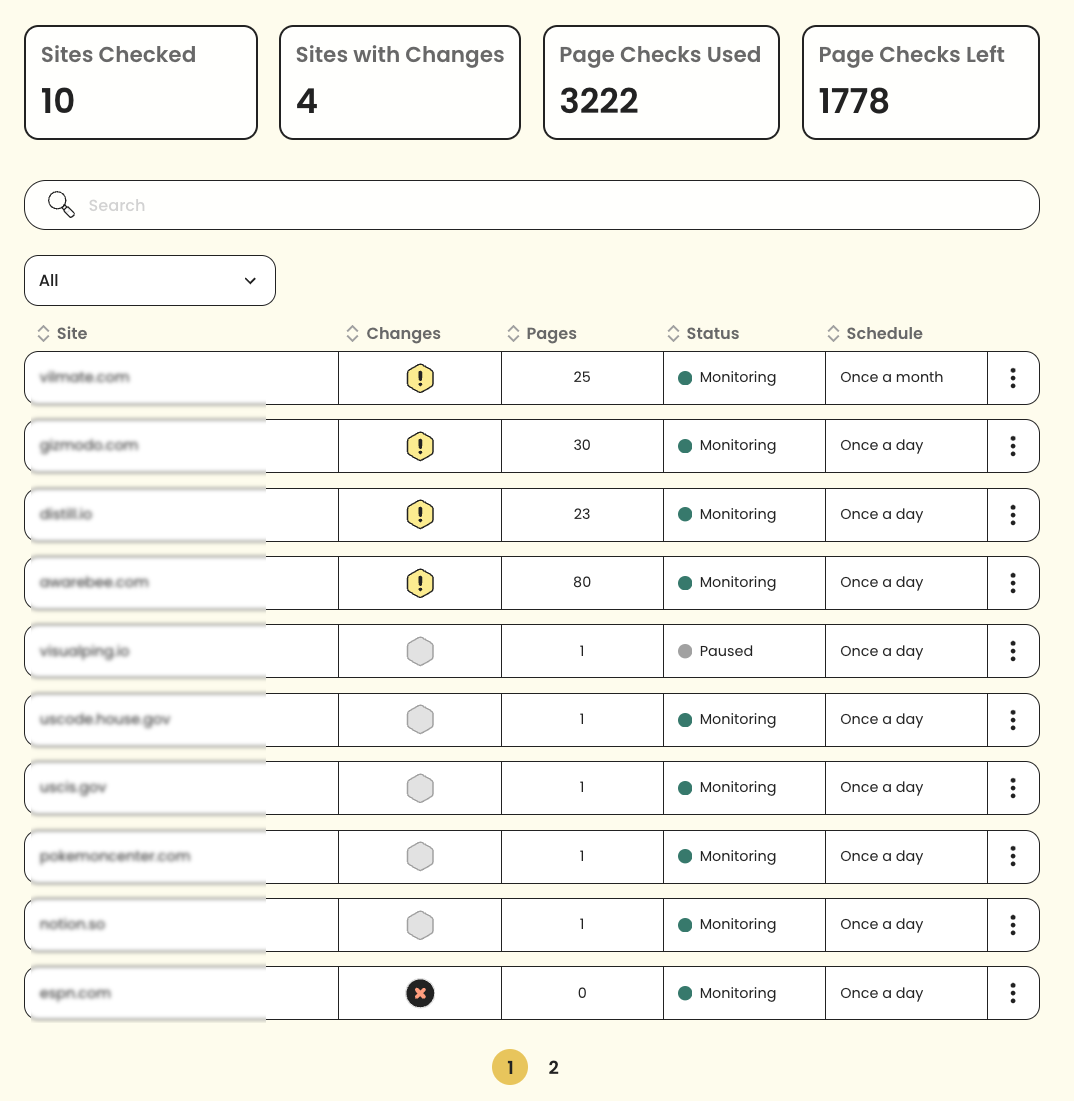Click the gray hexagon icon for notion.so
The width and height of the screenshot is (1074, 1101).
click(x=420, y=925)
